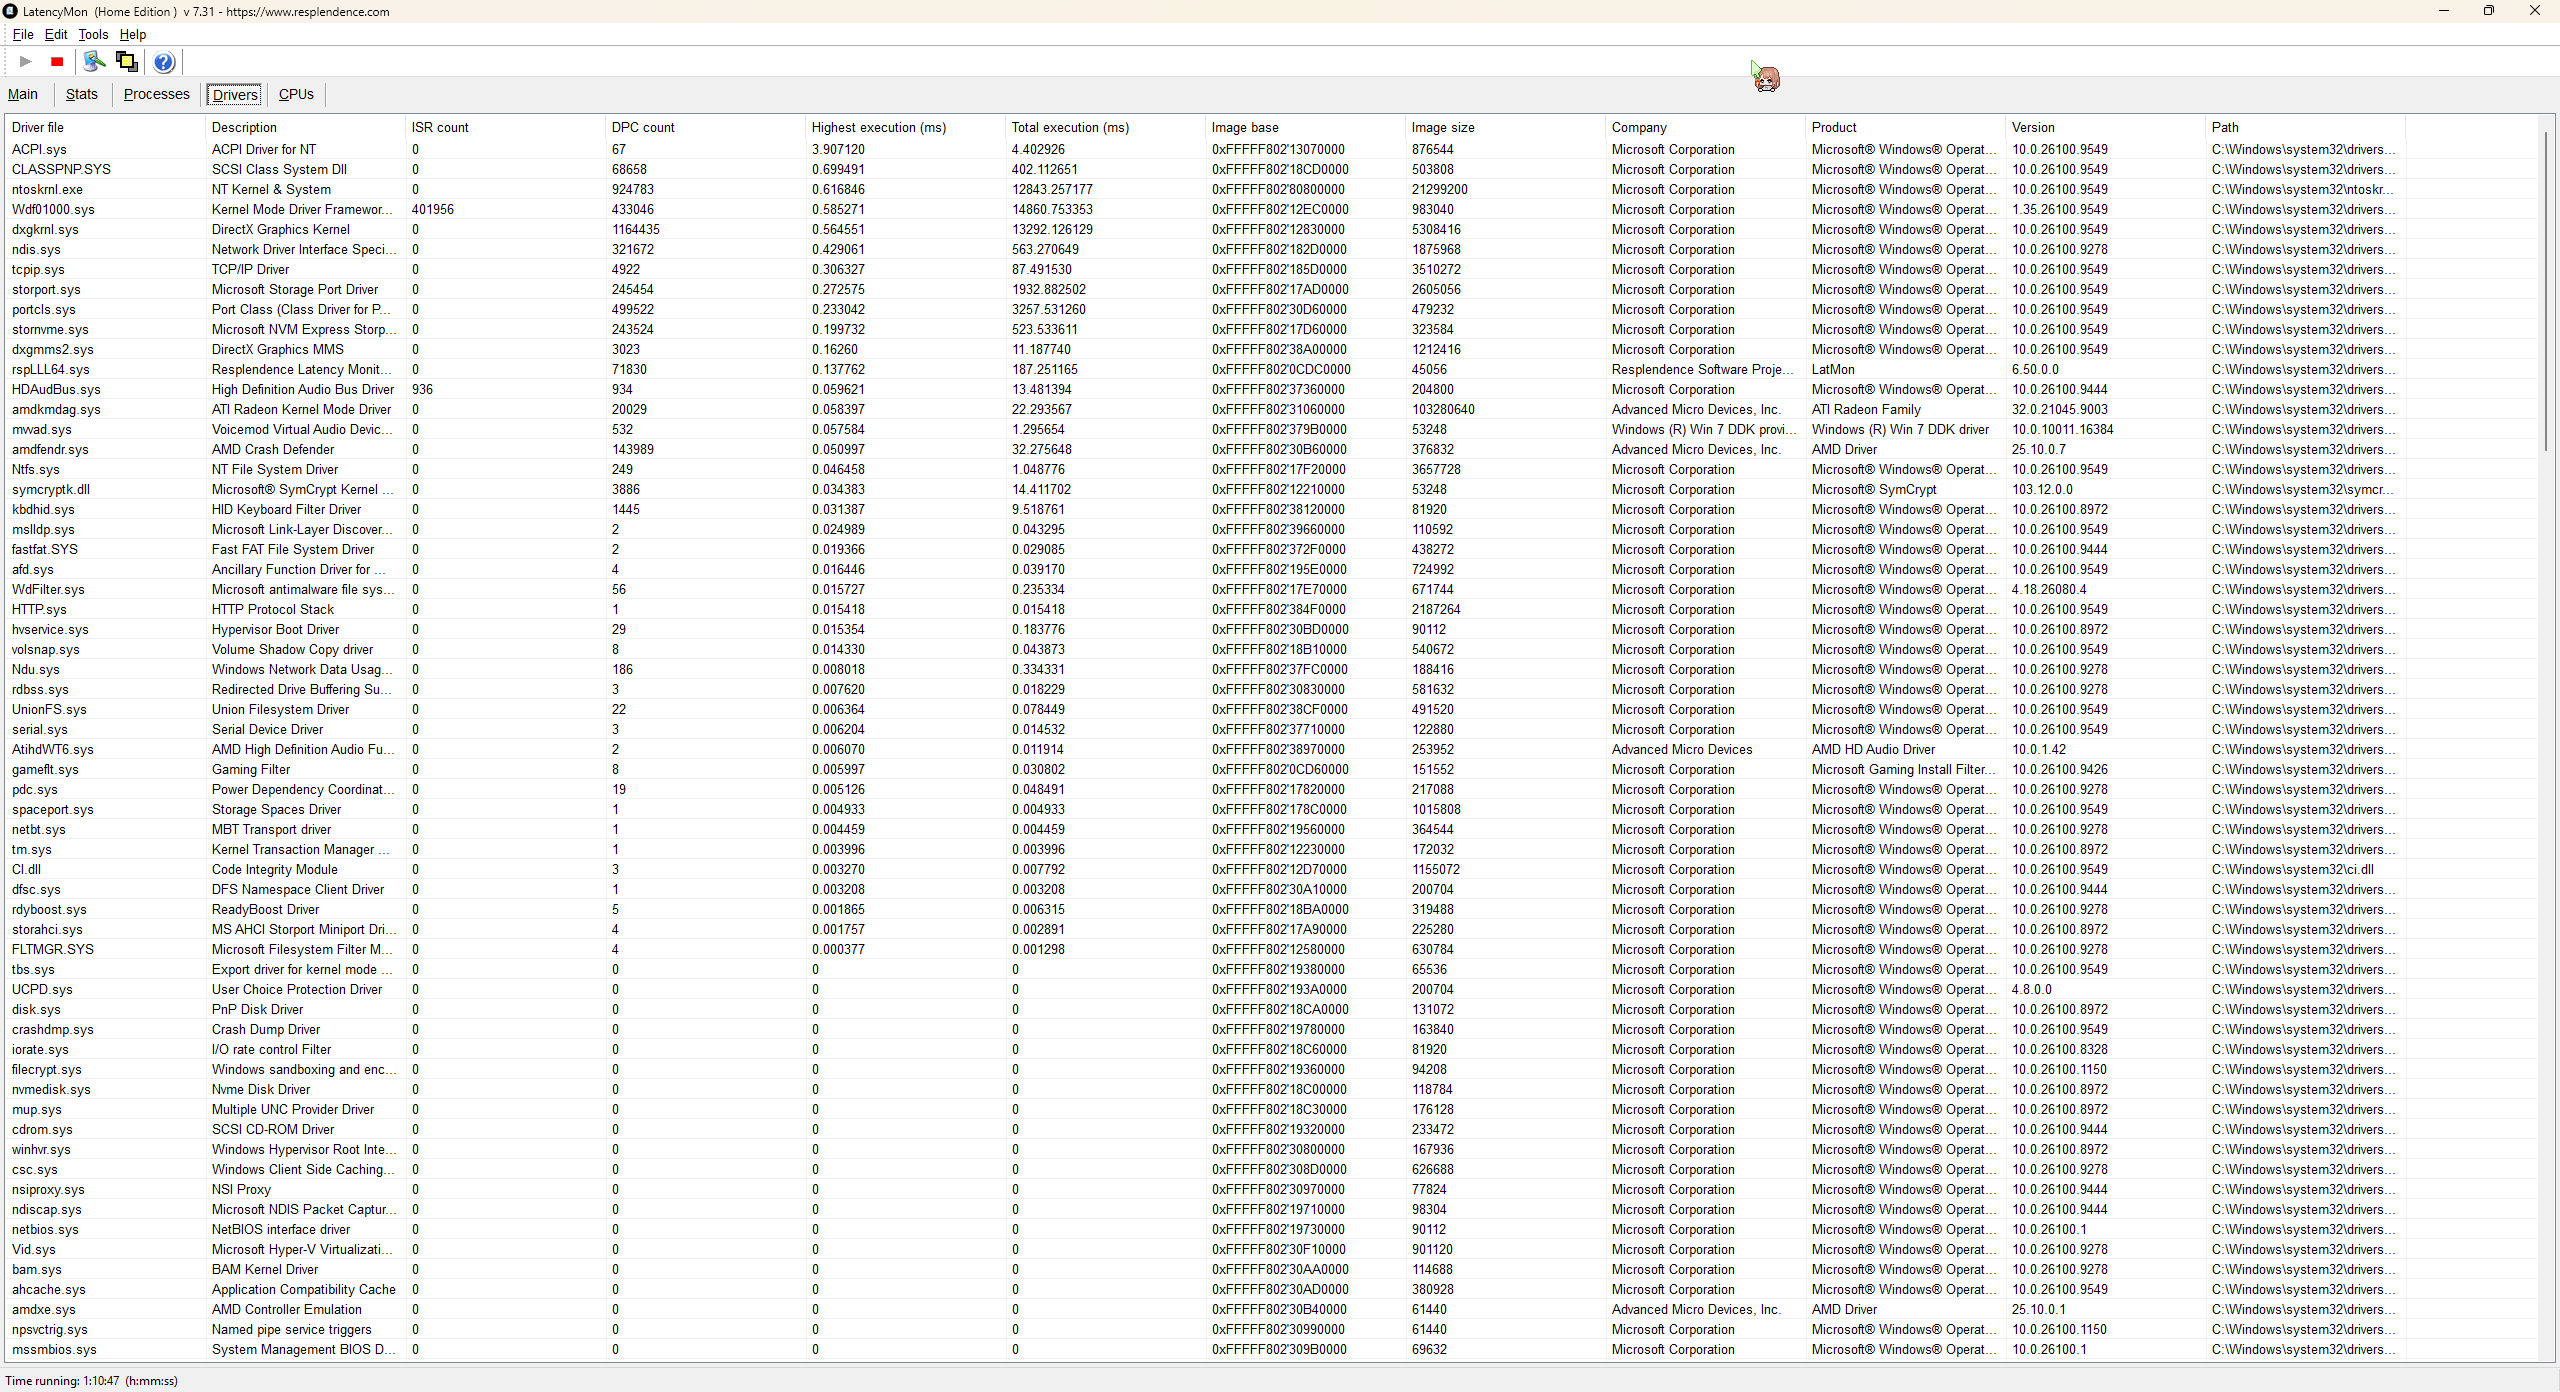Sort by Highest execution (ms) header

[x=905, y=127]
